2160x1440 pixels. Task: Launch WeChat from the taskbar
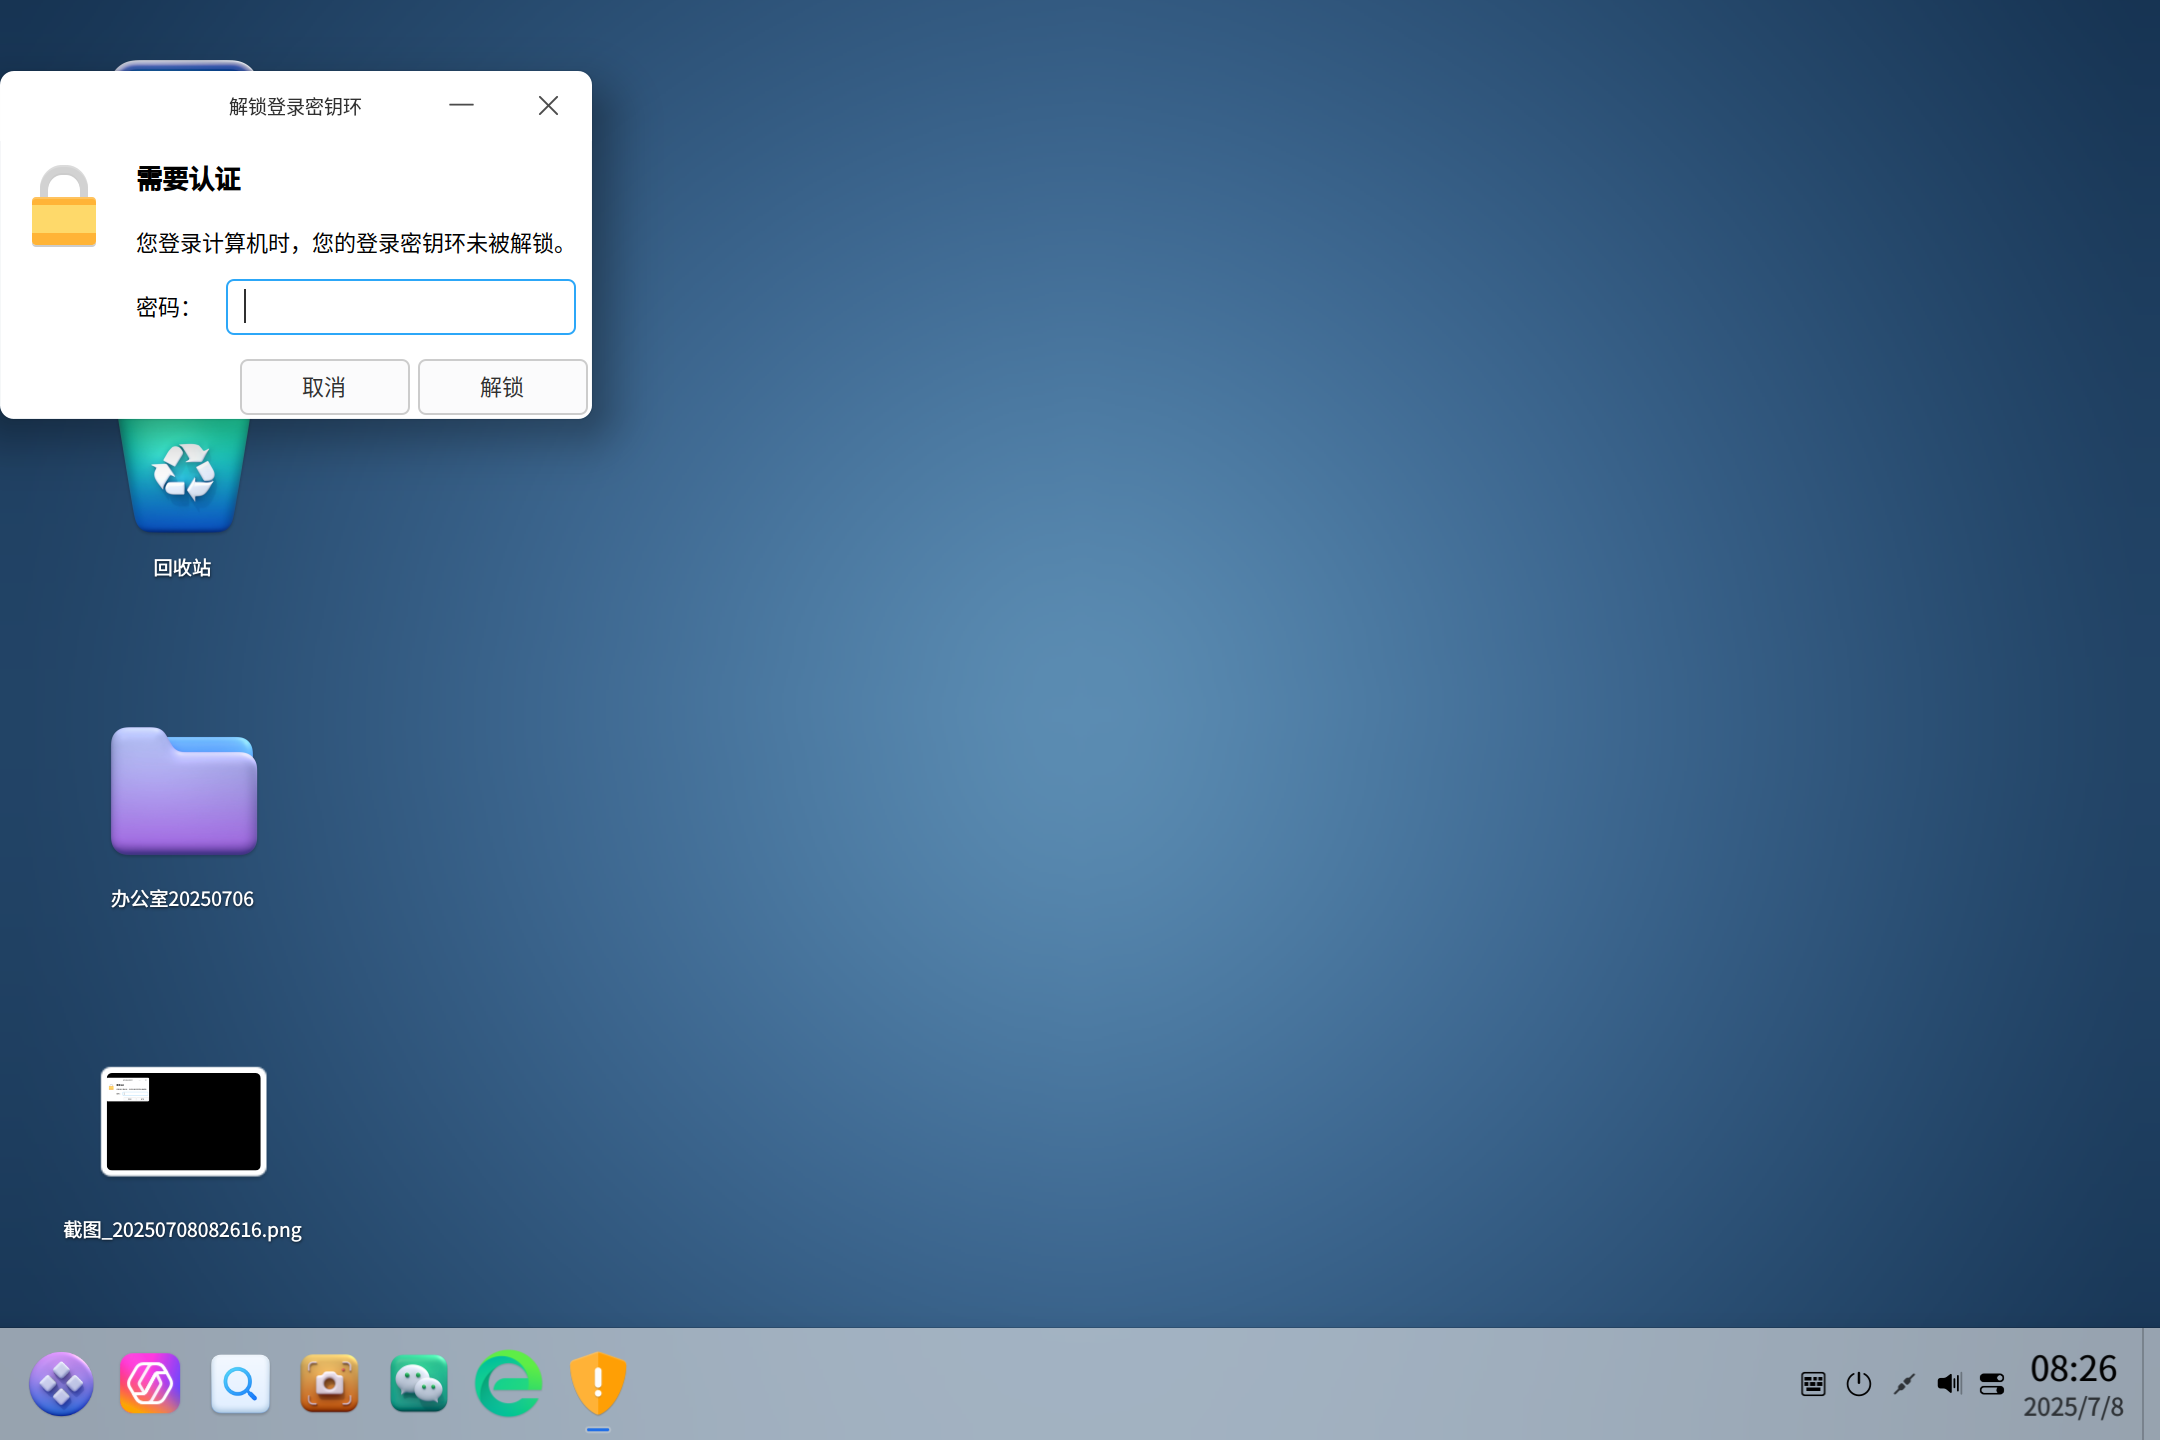coord(419,1384)
